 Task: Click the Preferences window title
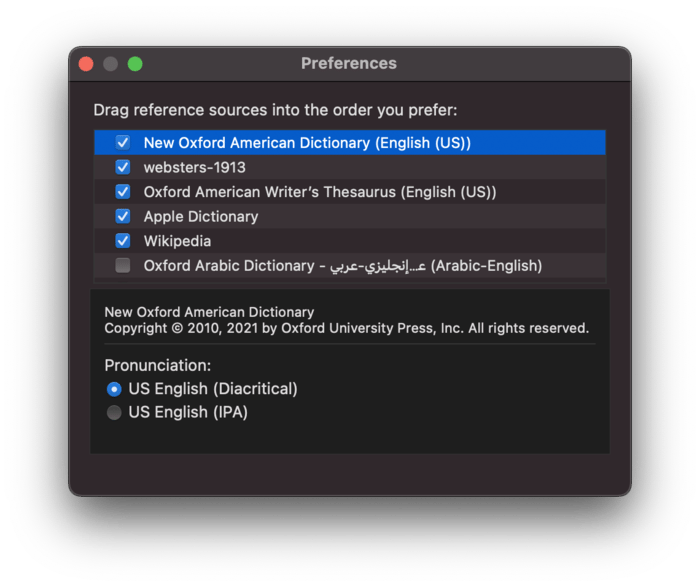[x=349, y=64]
